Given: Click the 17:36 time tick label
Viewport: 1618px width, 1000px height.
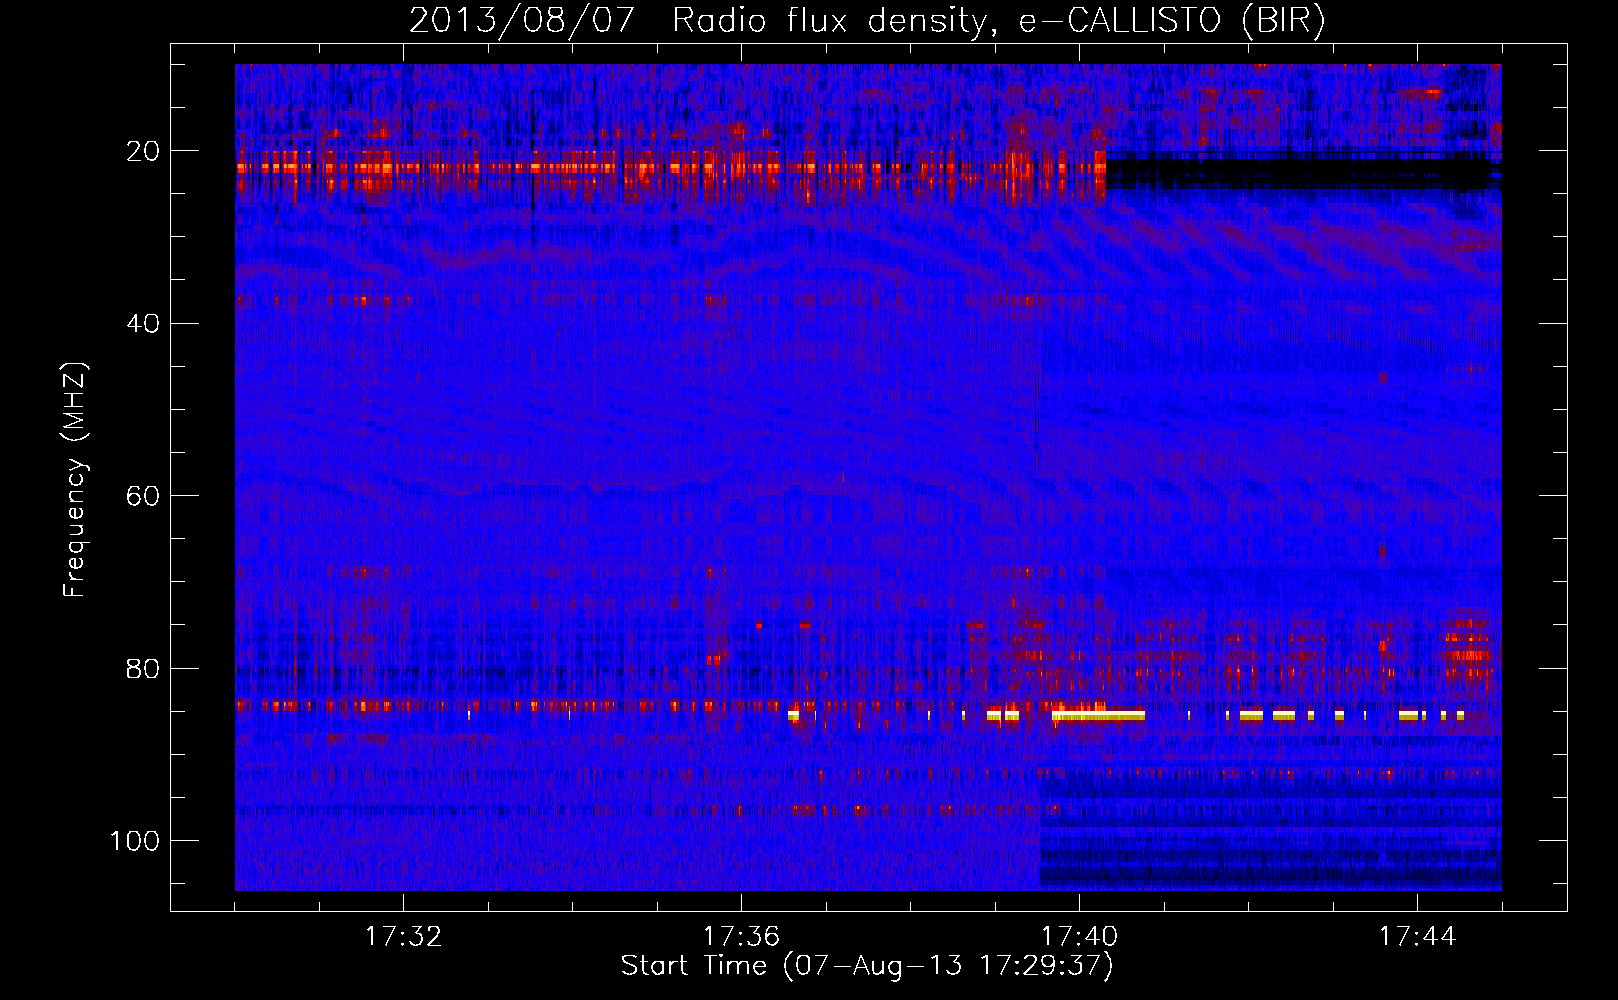Looking at the screenshot, I should point(741,937).
